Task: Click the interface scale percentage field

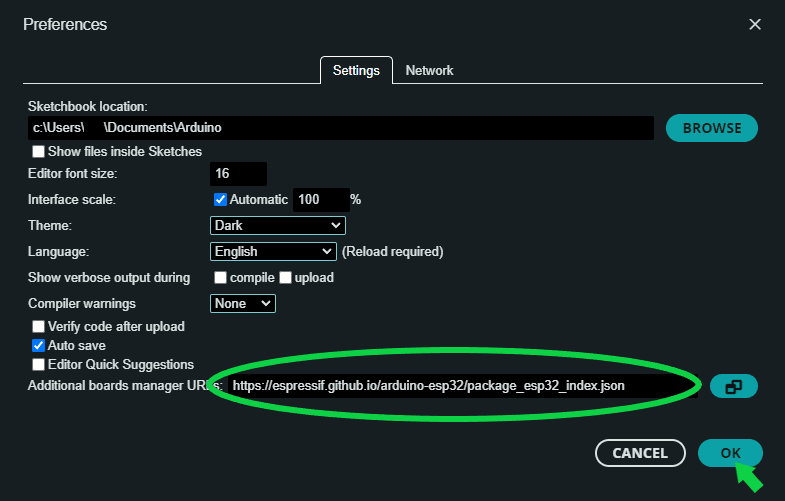Action: tap(321, 200)
